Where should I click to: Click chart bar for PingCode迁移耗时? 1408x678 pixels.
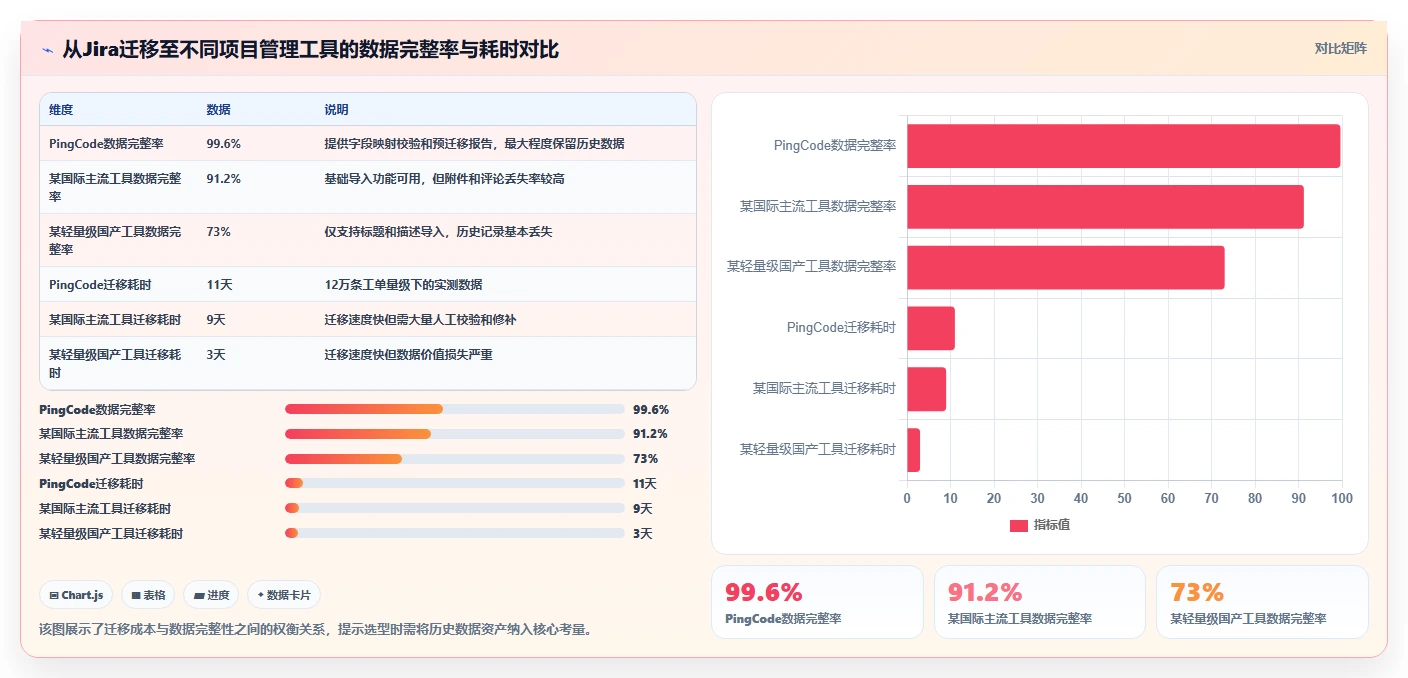point(931,328)
